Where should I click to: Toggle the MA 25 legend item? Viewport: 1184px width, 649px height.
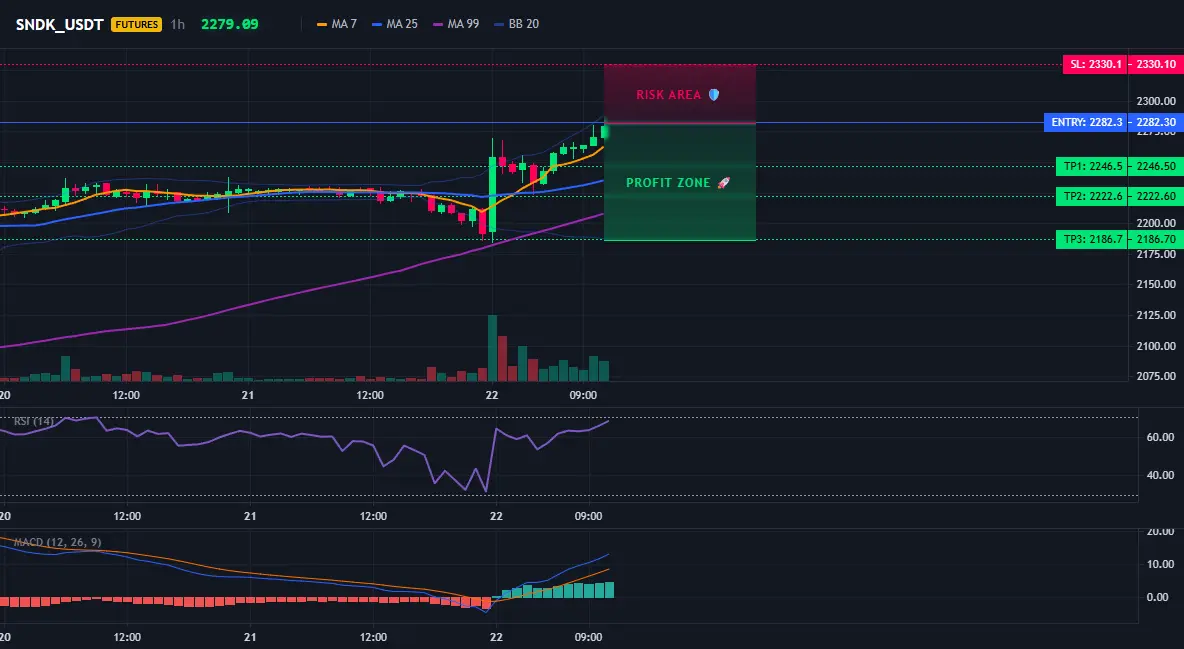[395, 24]
